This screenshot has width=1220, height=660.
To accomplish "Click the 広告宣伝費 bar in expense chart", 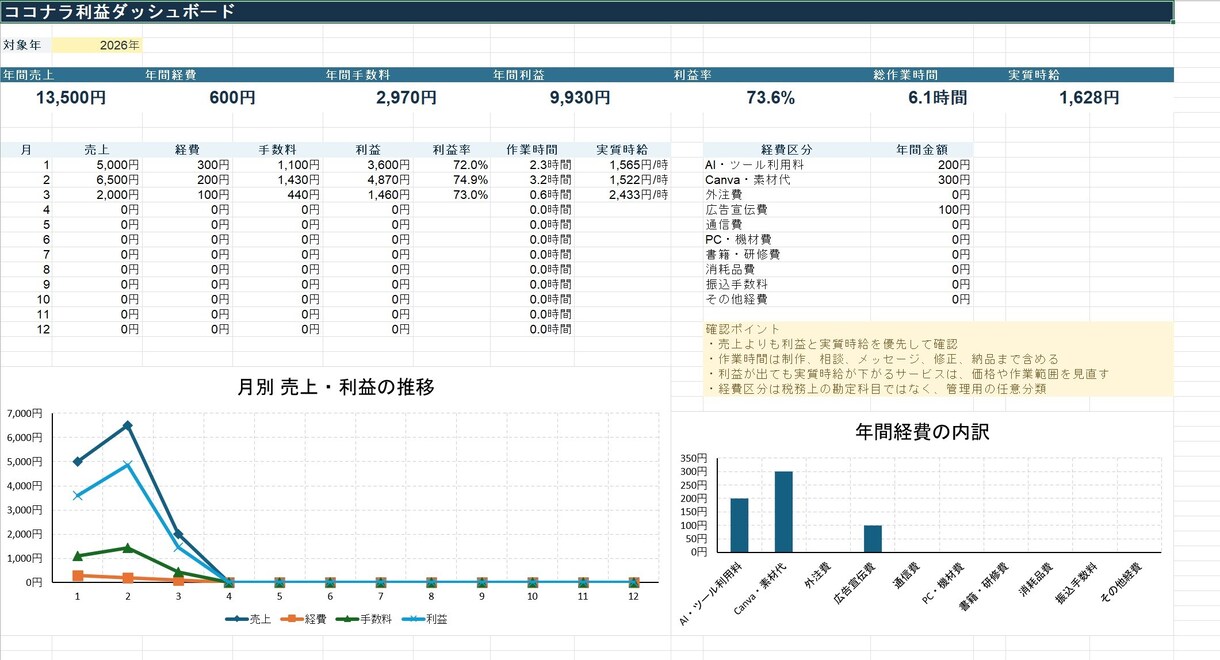I will click(873, 539).
